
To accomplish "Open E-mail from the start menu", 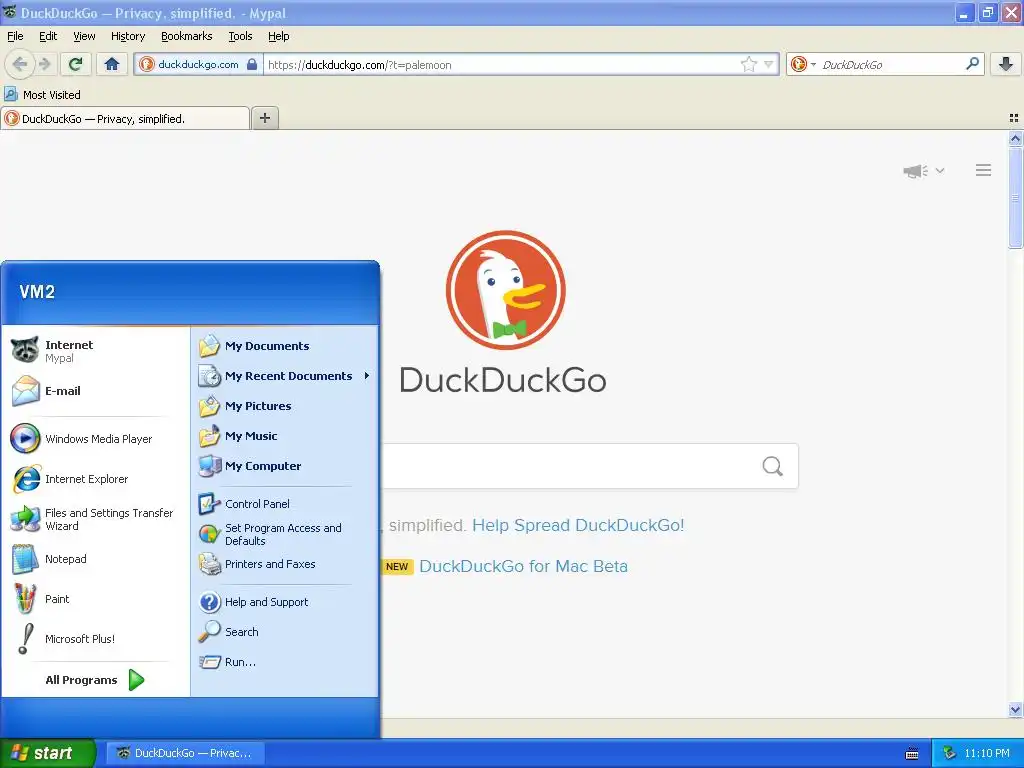I will click(95, 391).
